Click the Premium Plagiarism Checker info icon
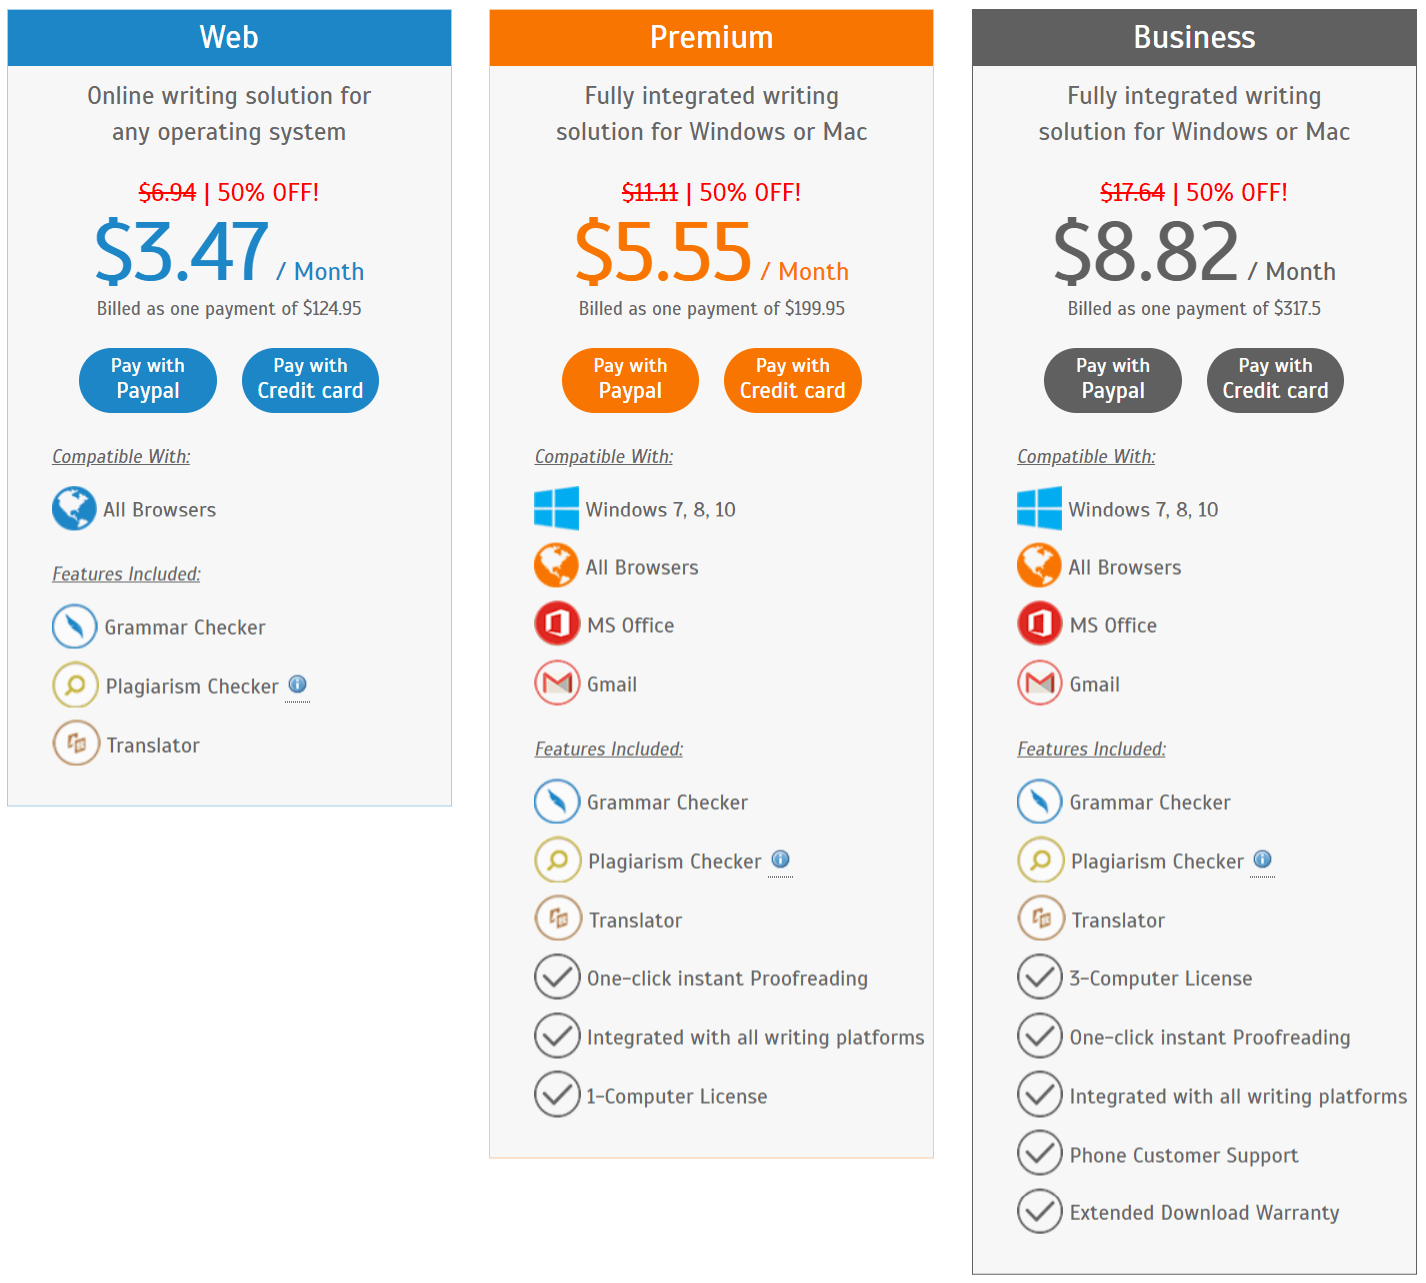The height and width of the screenshot is (1283, 1426). [x=780, y=859]
